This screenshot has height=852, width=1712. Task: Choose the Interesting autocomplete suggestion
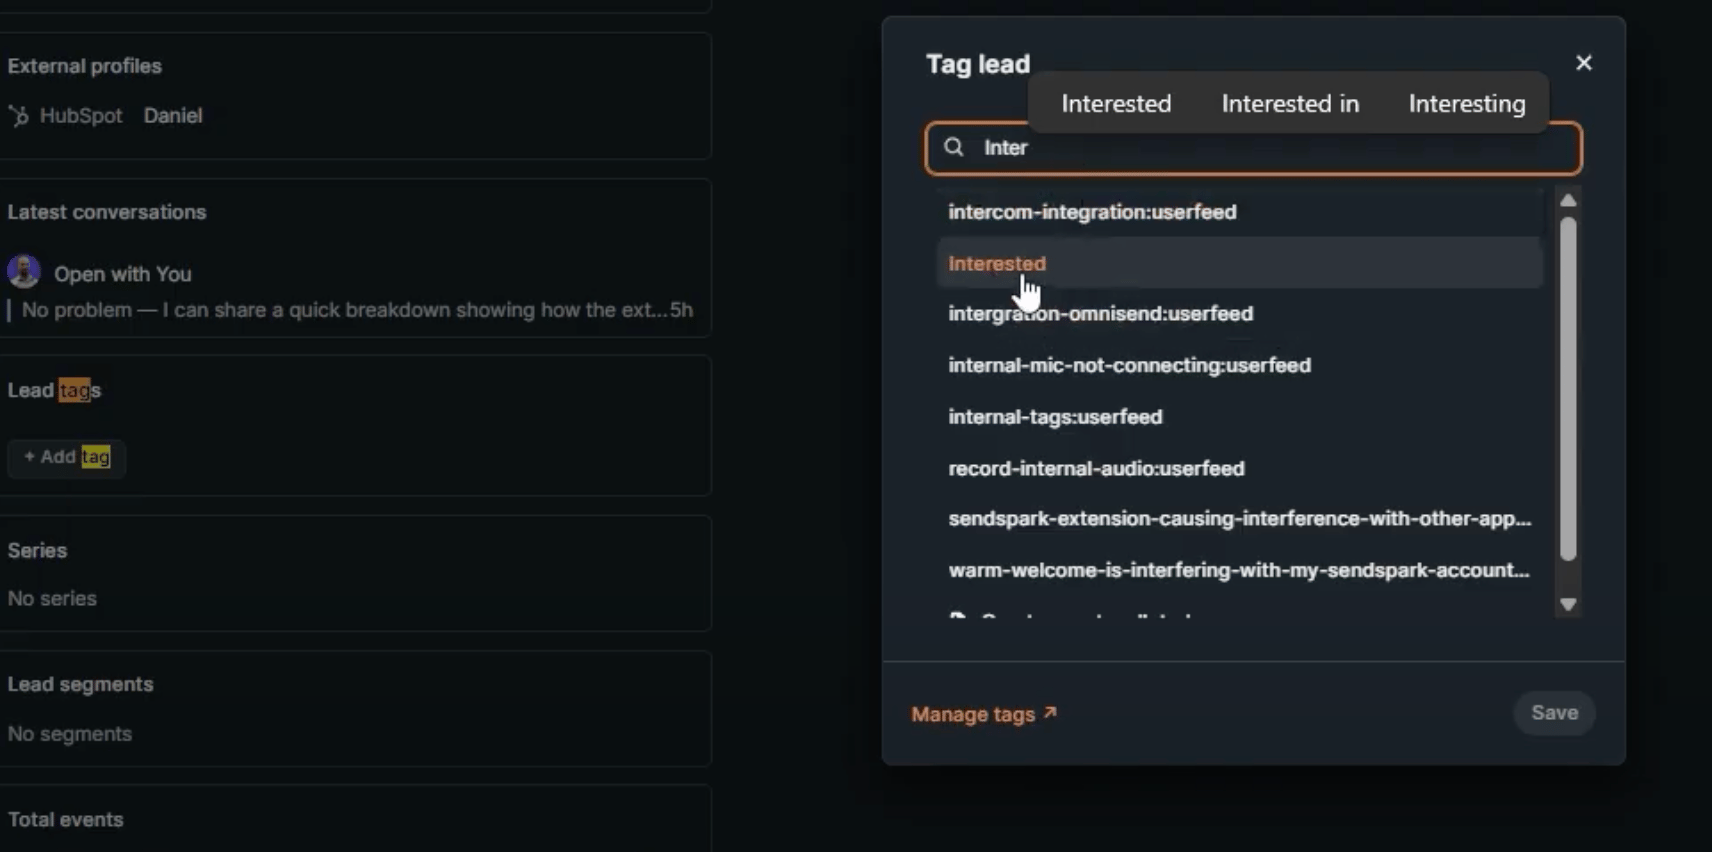tap(1467, 104)
